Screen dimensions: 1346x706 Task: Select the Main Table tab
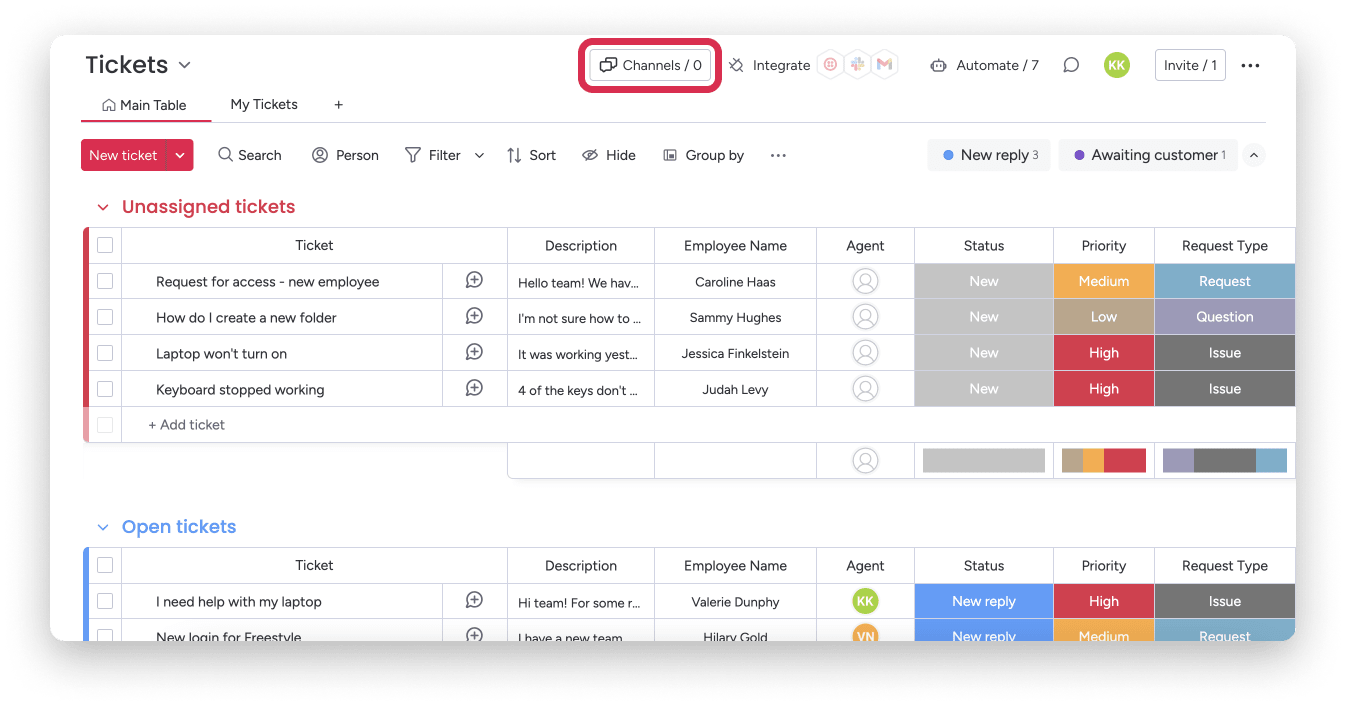coord(144,105)
